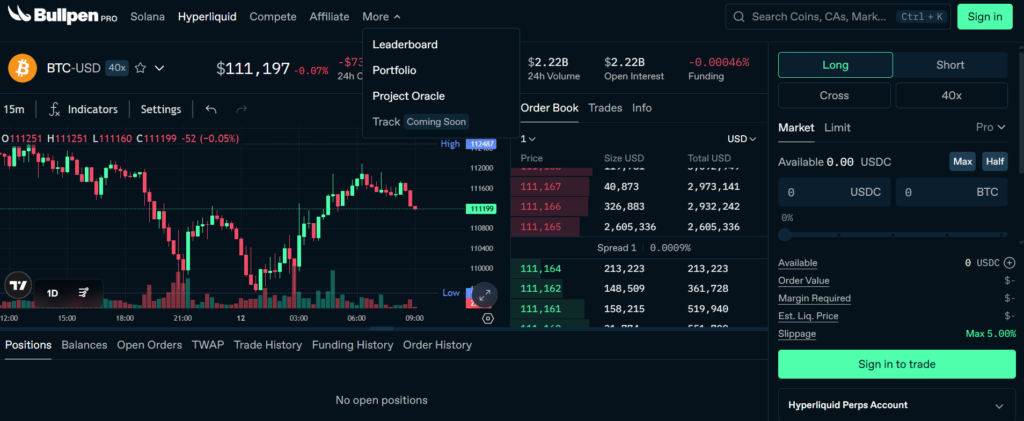Favorite BTC-USD with the star icon
Image resolution: width=1024 pixels, height=421 pixels.
(141, 69)
